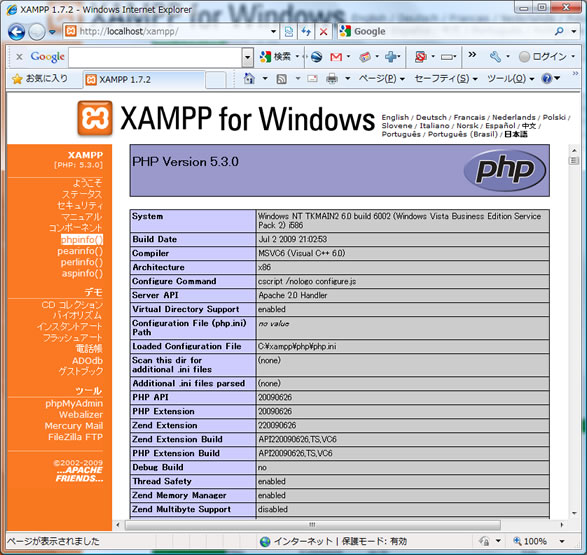Image resolution: width=587 pixels, height=555 pixels.
Task: Click the php logo in the version banner
Action: tap(504, 170)
